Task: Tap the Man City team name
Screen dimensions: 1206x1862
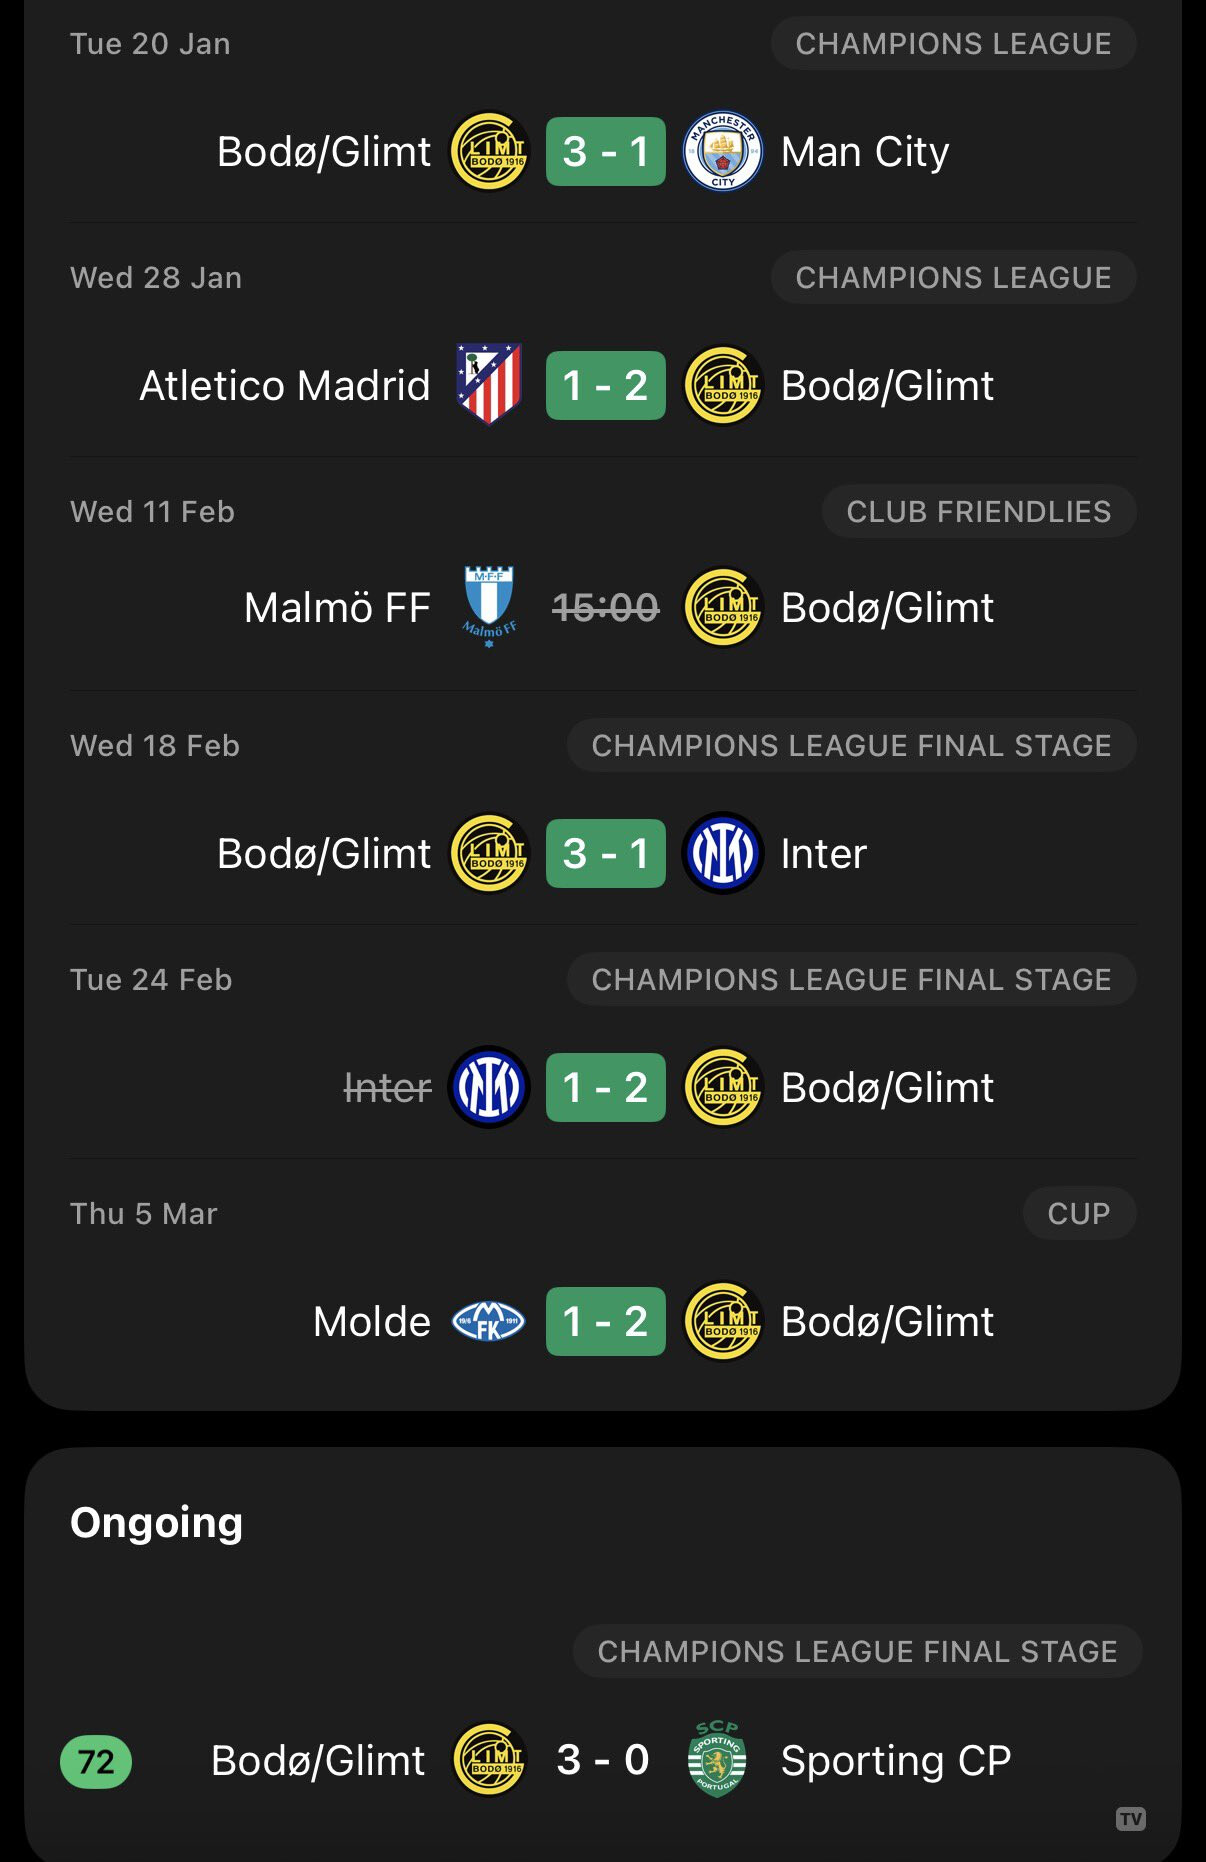Action: [x=864, y=152]
